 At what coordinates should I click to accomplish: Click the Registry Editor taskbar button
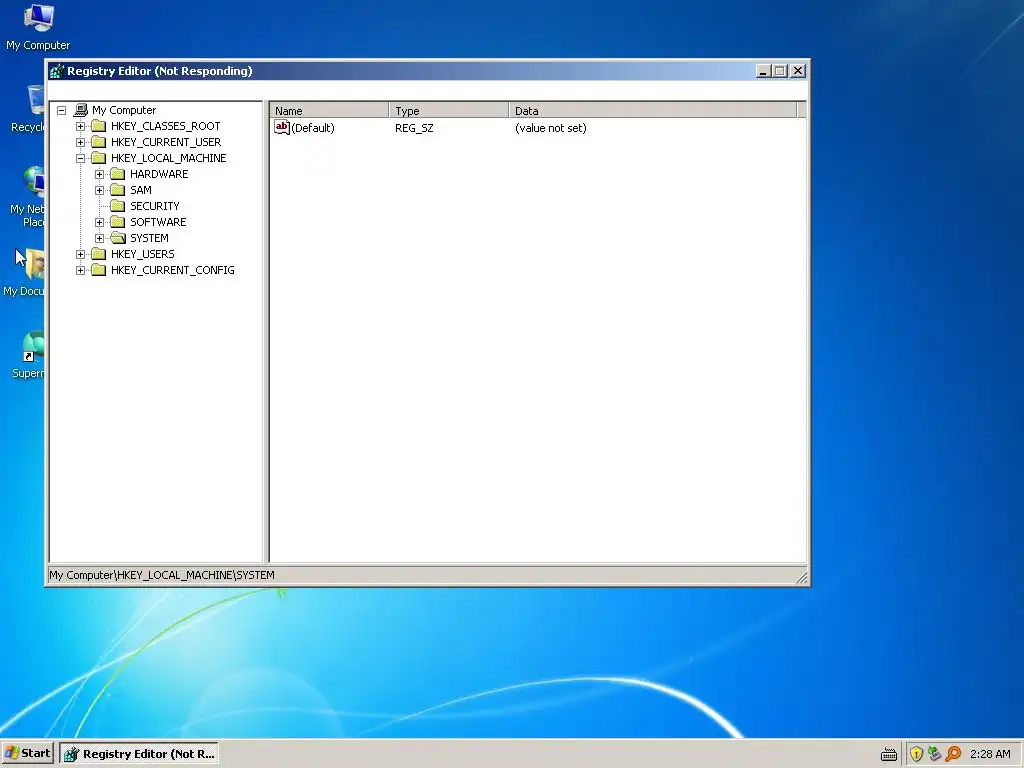coord(139,754)
